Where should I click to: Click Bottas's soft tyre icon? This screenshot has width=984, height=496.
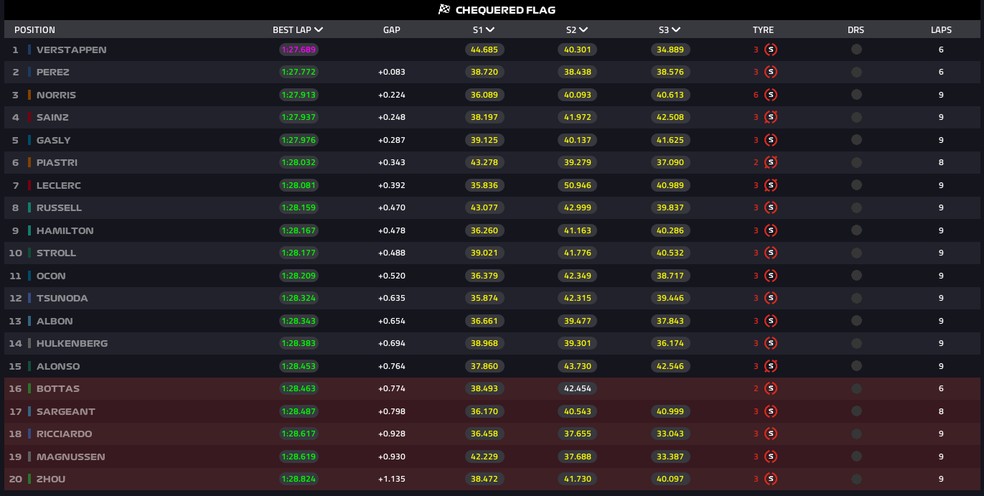771,389
